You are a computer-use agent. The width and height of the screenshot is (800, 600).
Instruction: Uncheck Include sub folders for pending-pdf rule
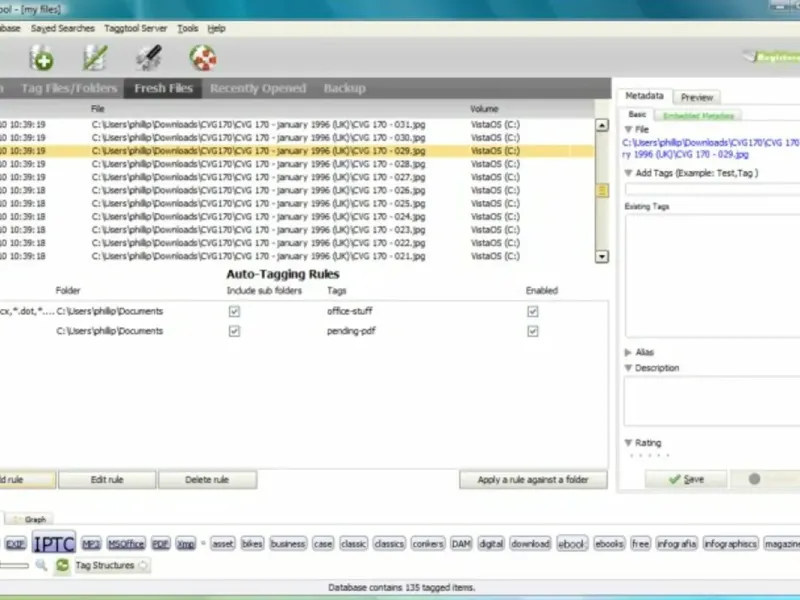tap(234, 331)
